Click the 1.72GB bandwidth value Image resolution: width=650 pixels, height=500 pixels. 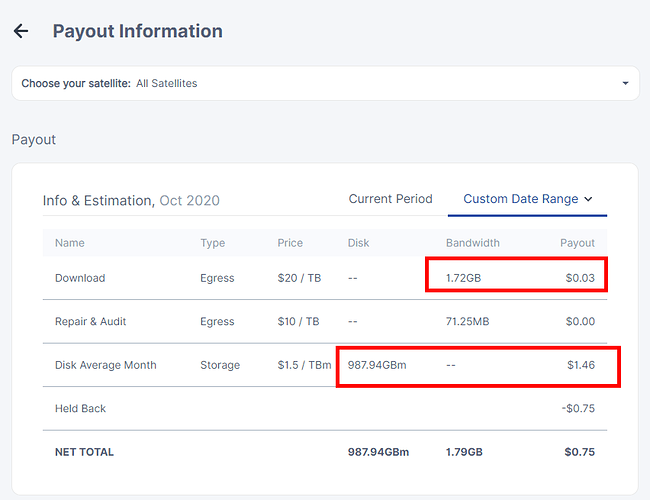click(x=463, y=278)
